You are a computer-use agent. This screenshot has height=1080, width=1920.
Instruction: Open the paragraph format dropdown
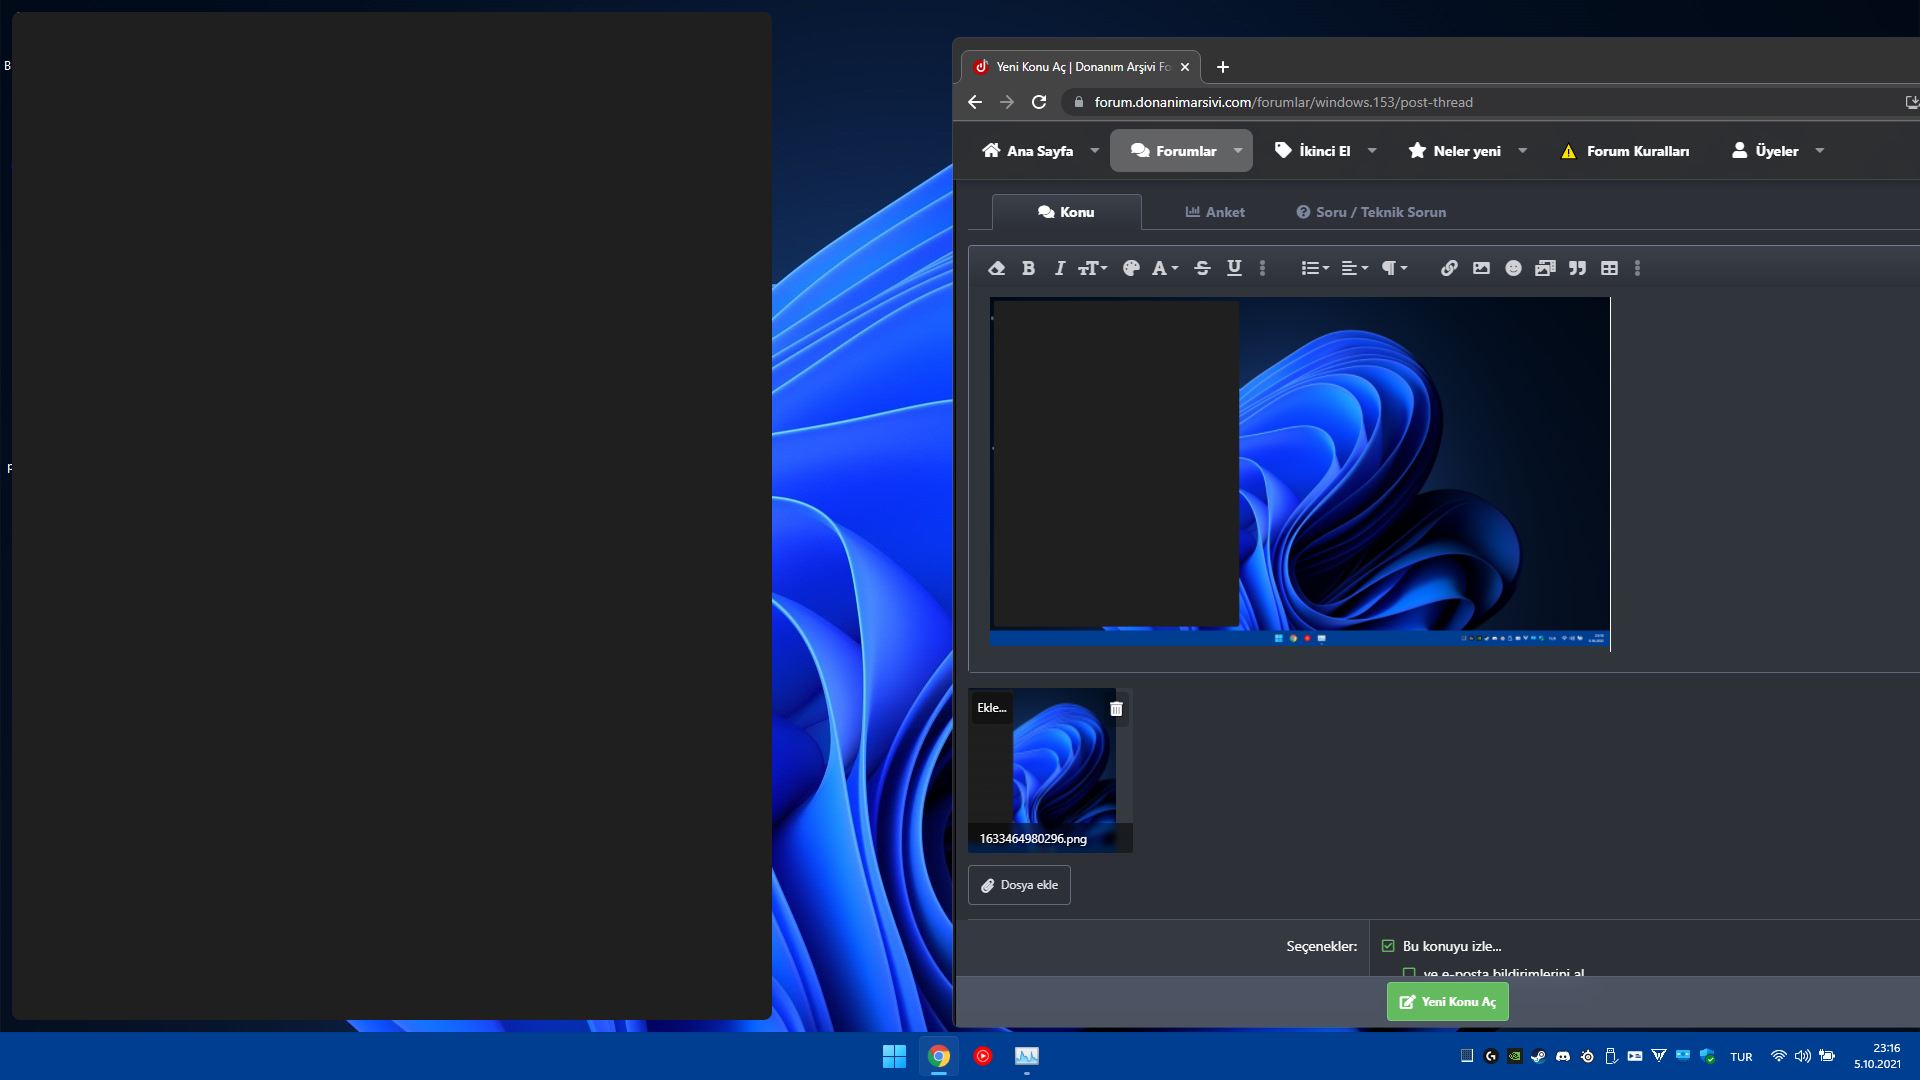tap(1394, 268)
